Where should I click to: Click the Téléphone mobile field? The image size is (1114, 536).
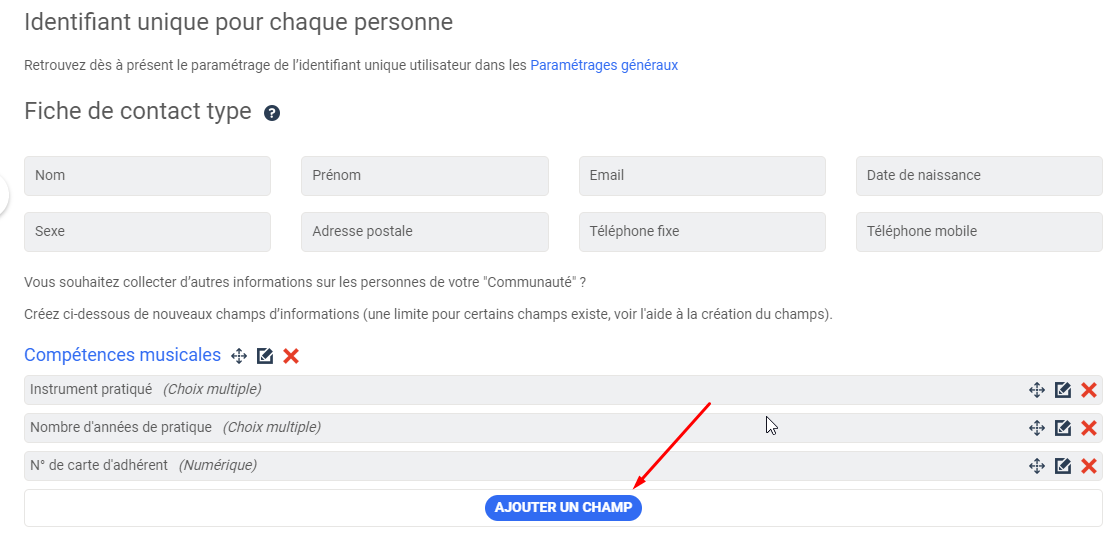coord(979,232)
